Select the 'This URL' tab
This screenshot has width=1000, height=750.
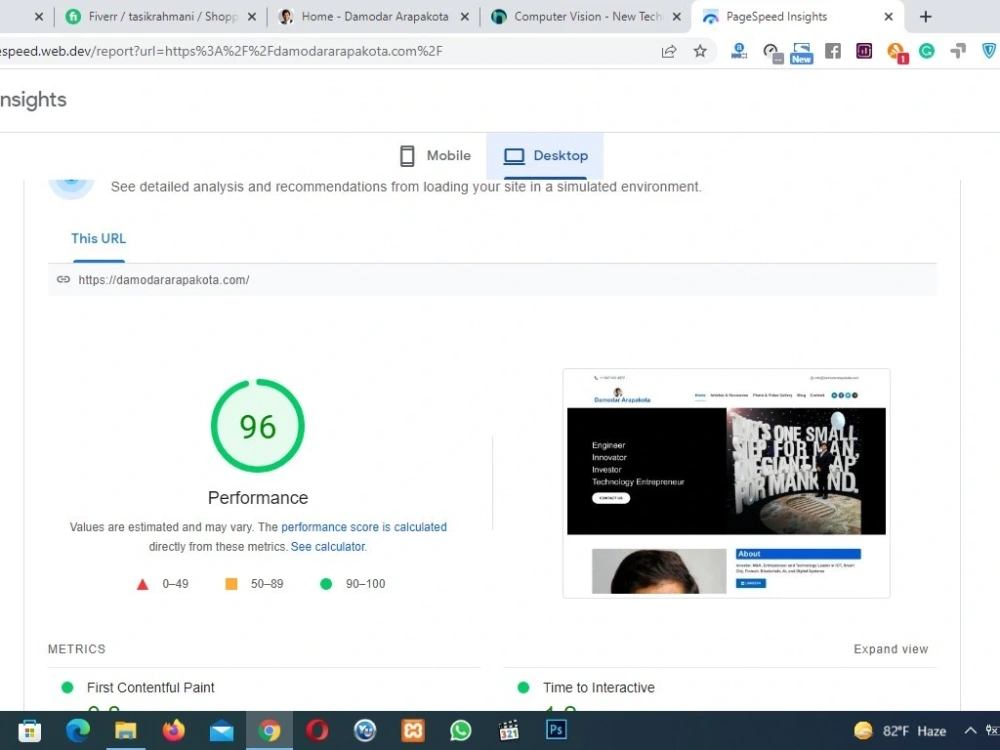coord(98,239)
